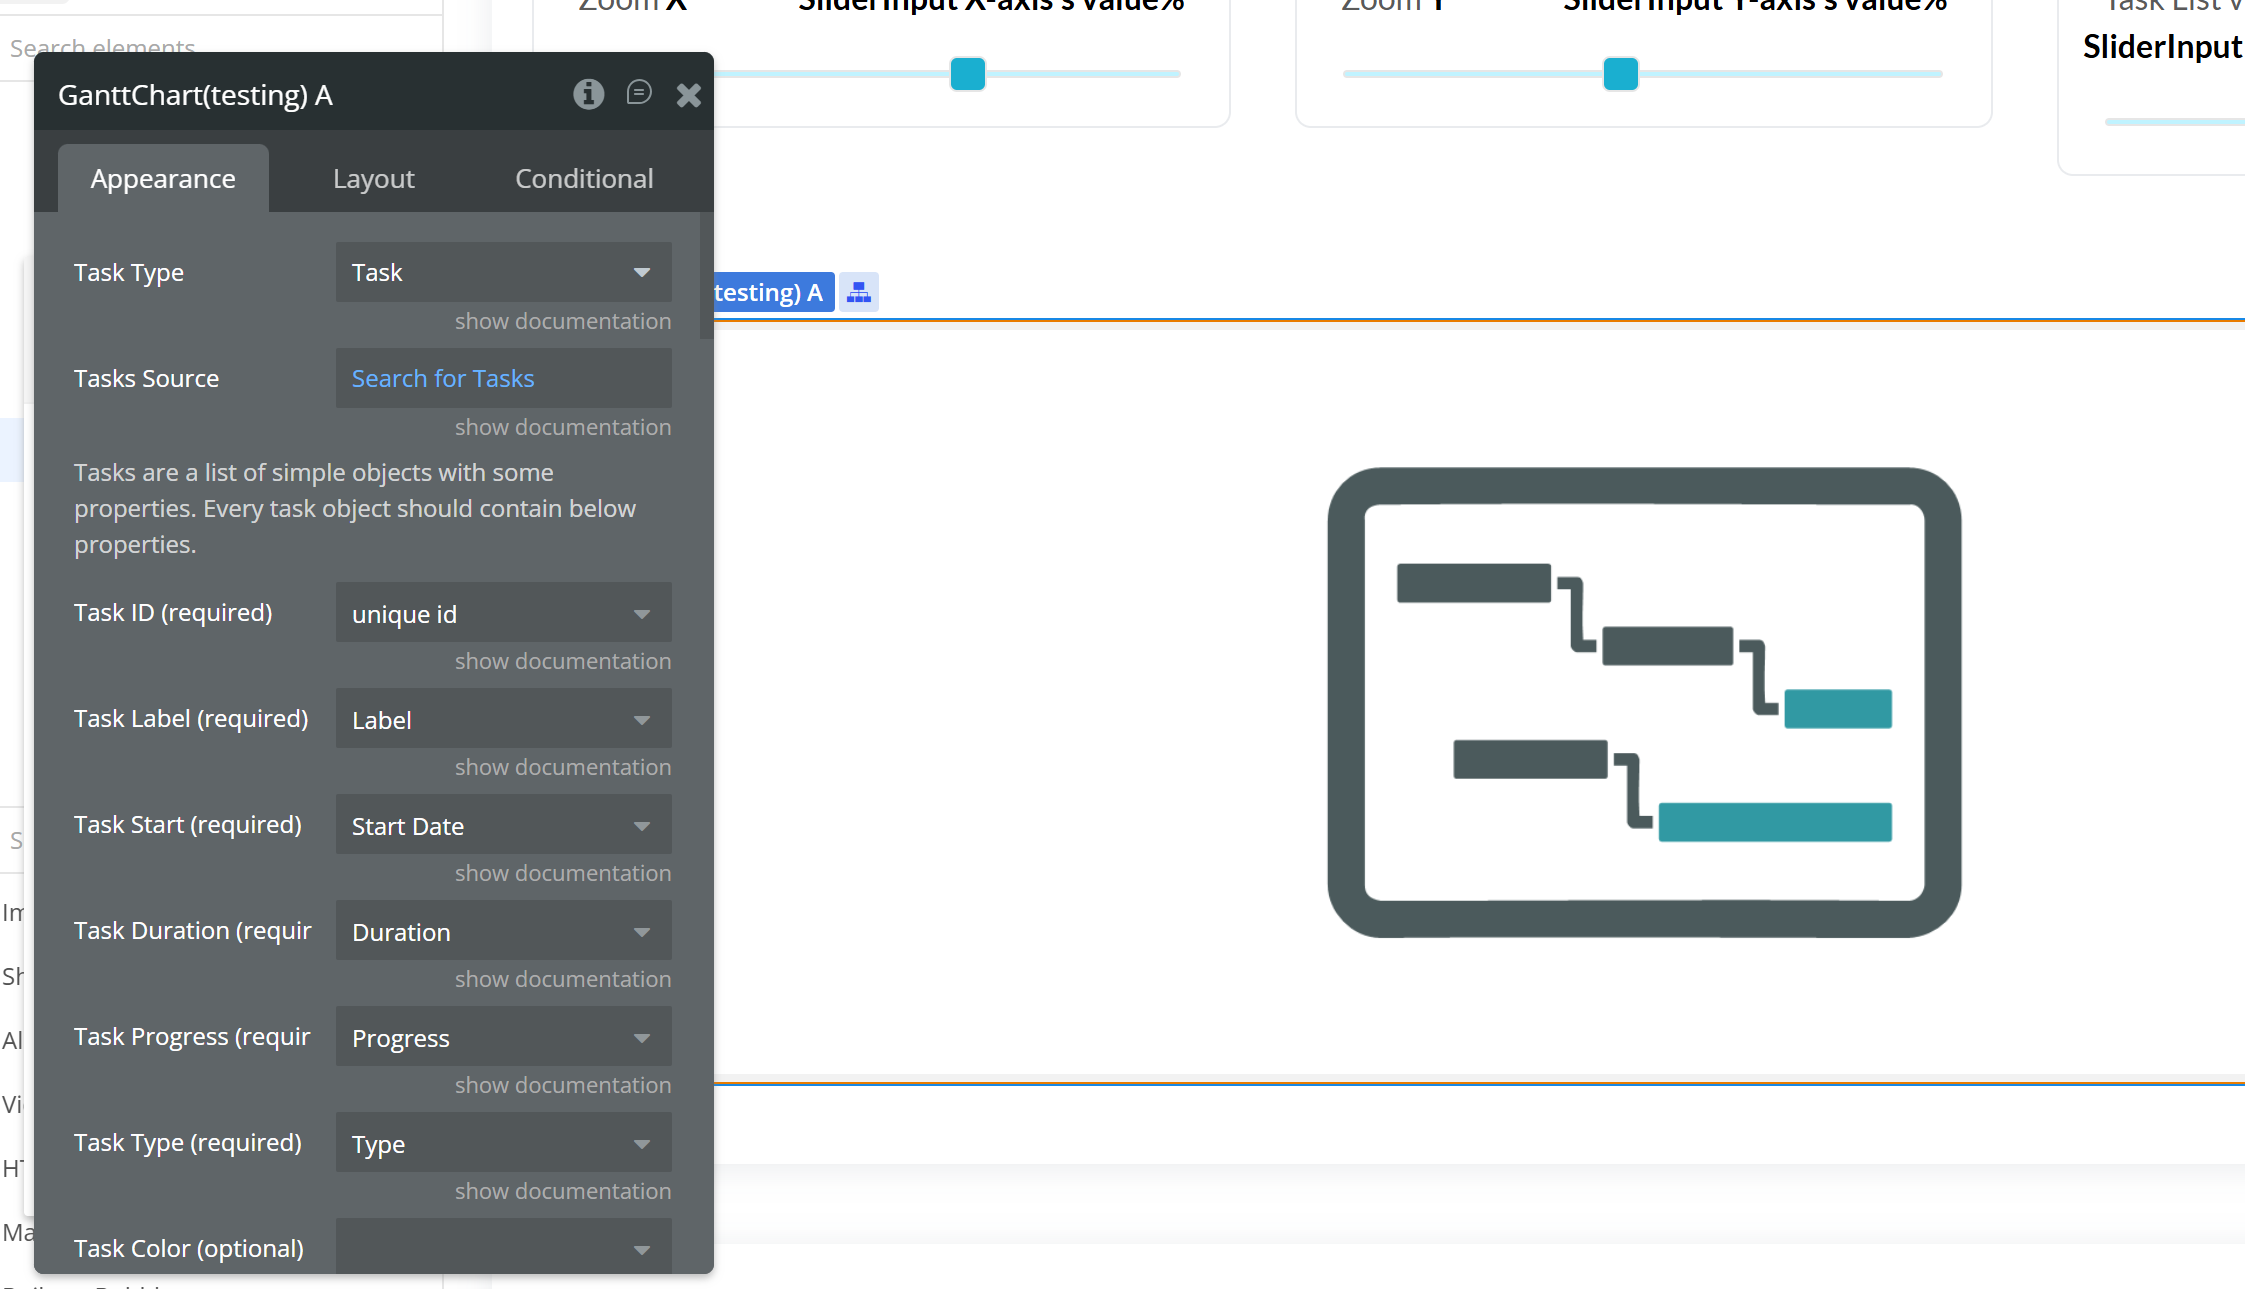Open the Appearance tab
Image resolution: width=2245 pixels, height=1289 pixels.
[163, 178]
